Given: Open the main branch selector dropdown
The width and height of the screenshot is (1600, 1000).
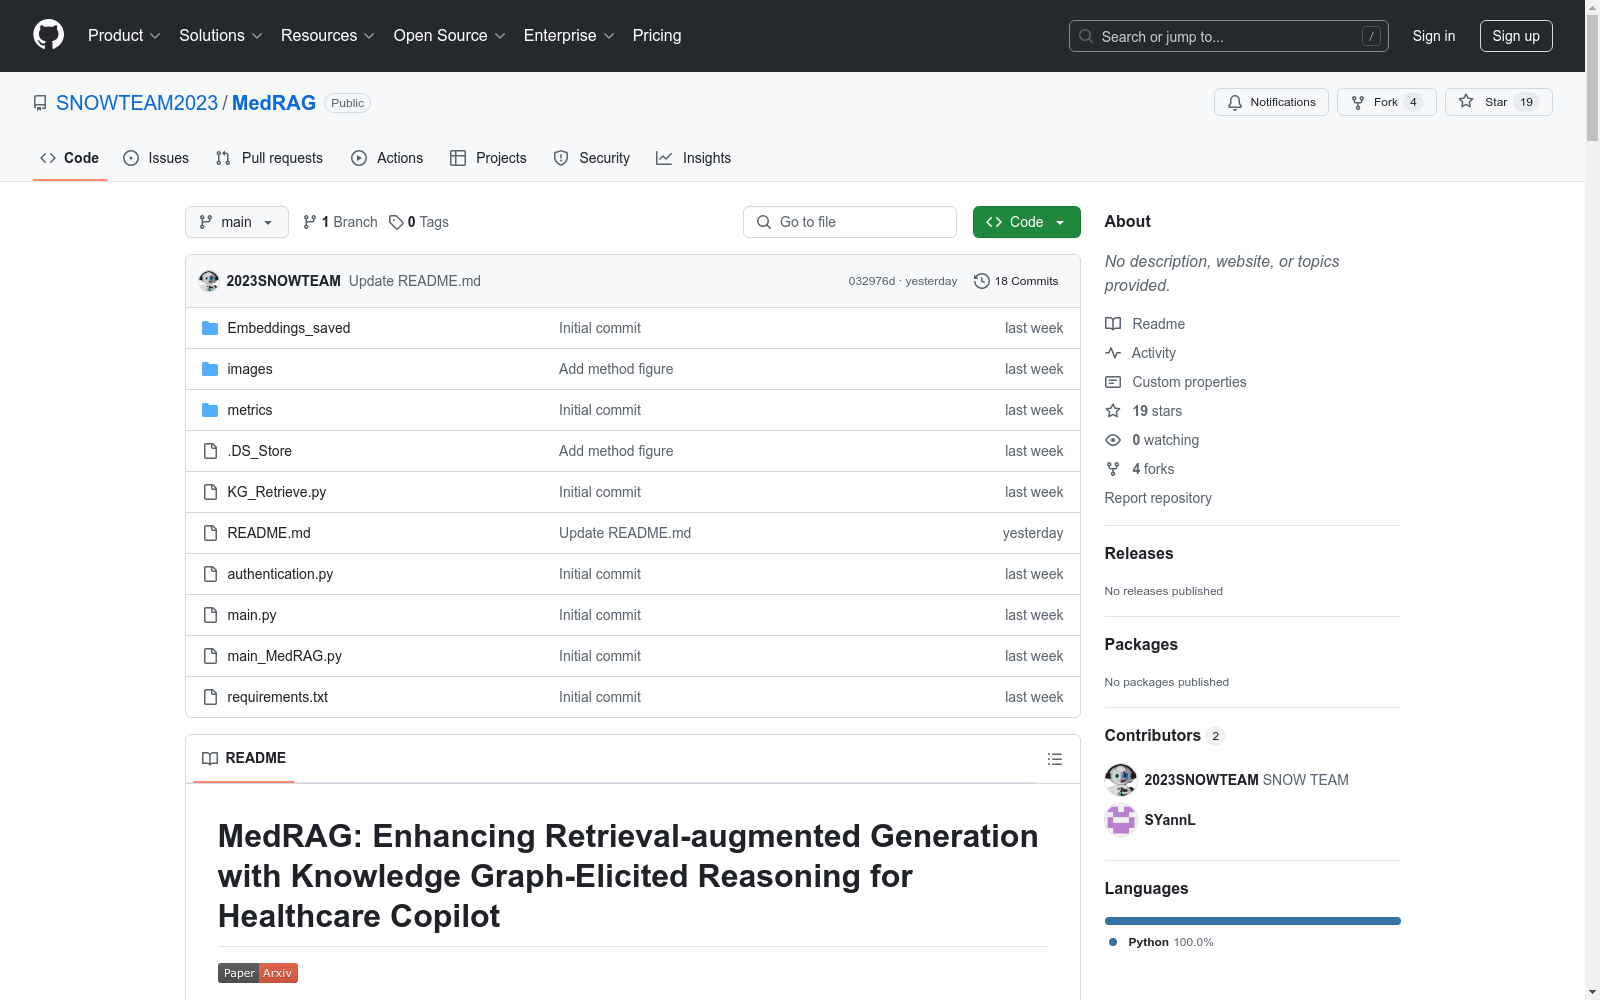Looking at the screenshot, I should pyautogui.click(x=237, y=222).
